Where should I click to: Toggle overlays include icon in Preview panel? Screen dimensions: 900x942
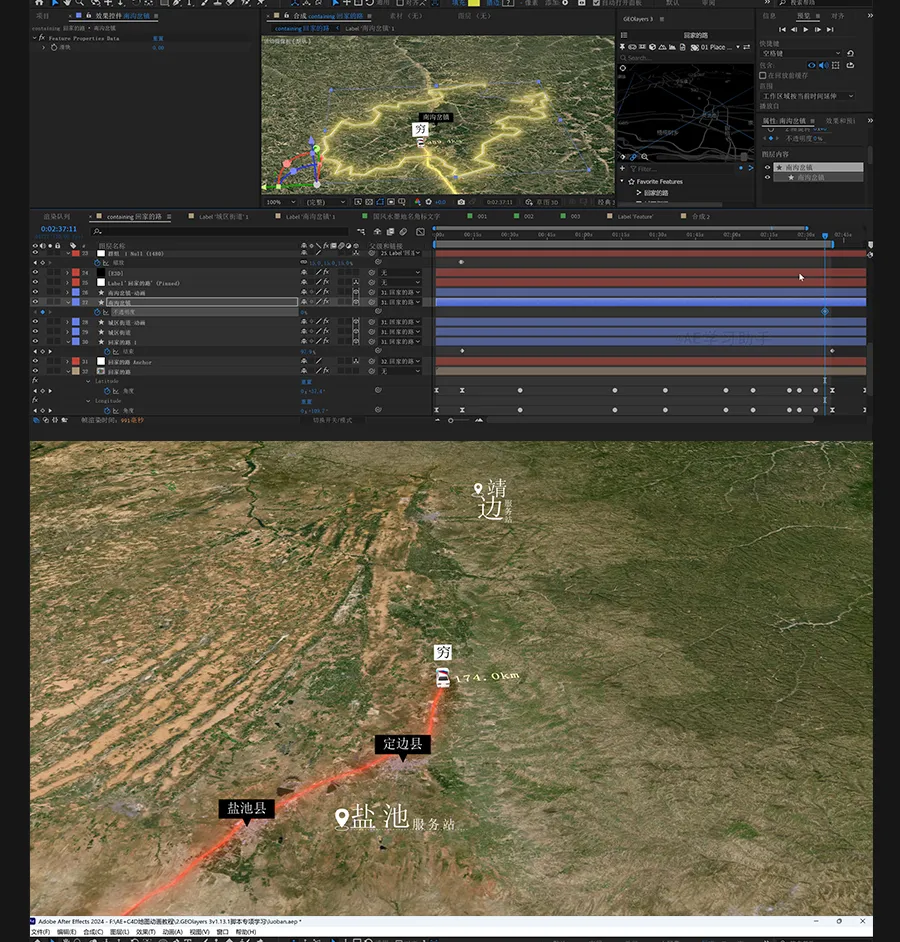click(836, 65)
